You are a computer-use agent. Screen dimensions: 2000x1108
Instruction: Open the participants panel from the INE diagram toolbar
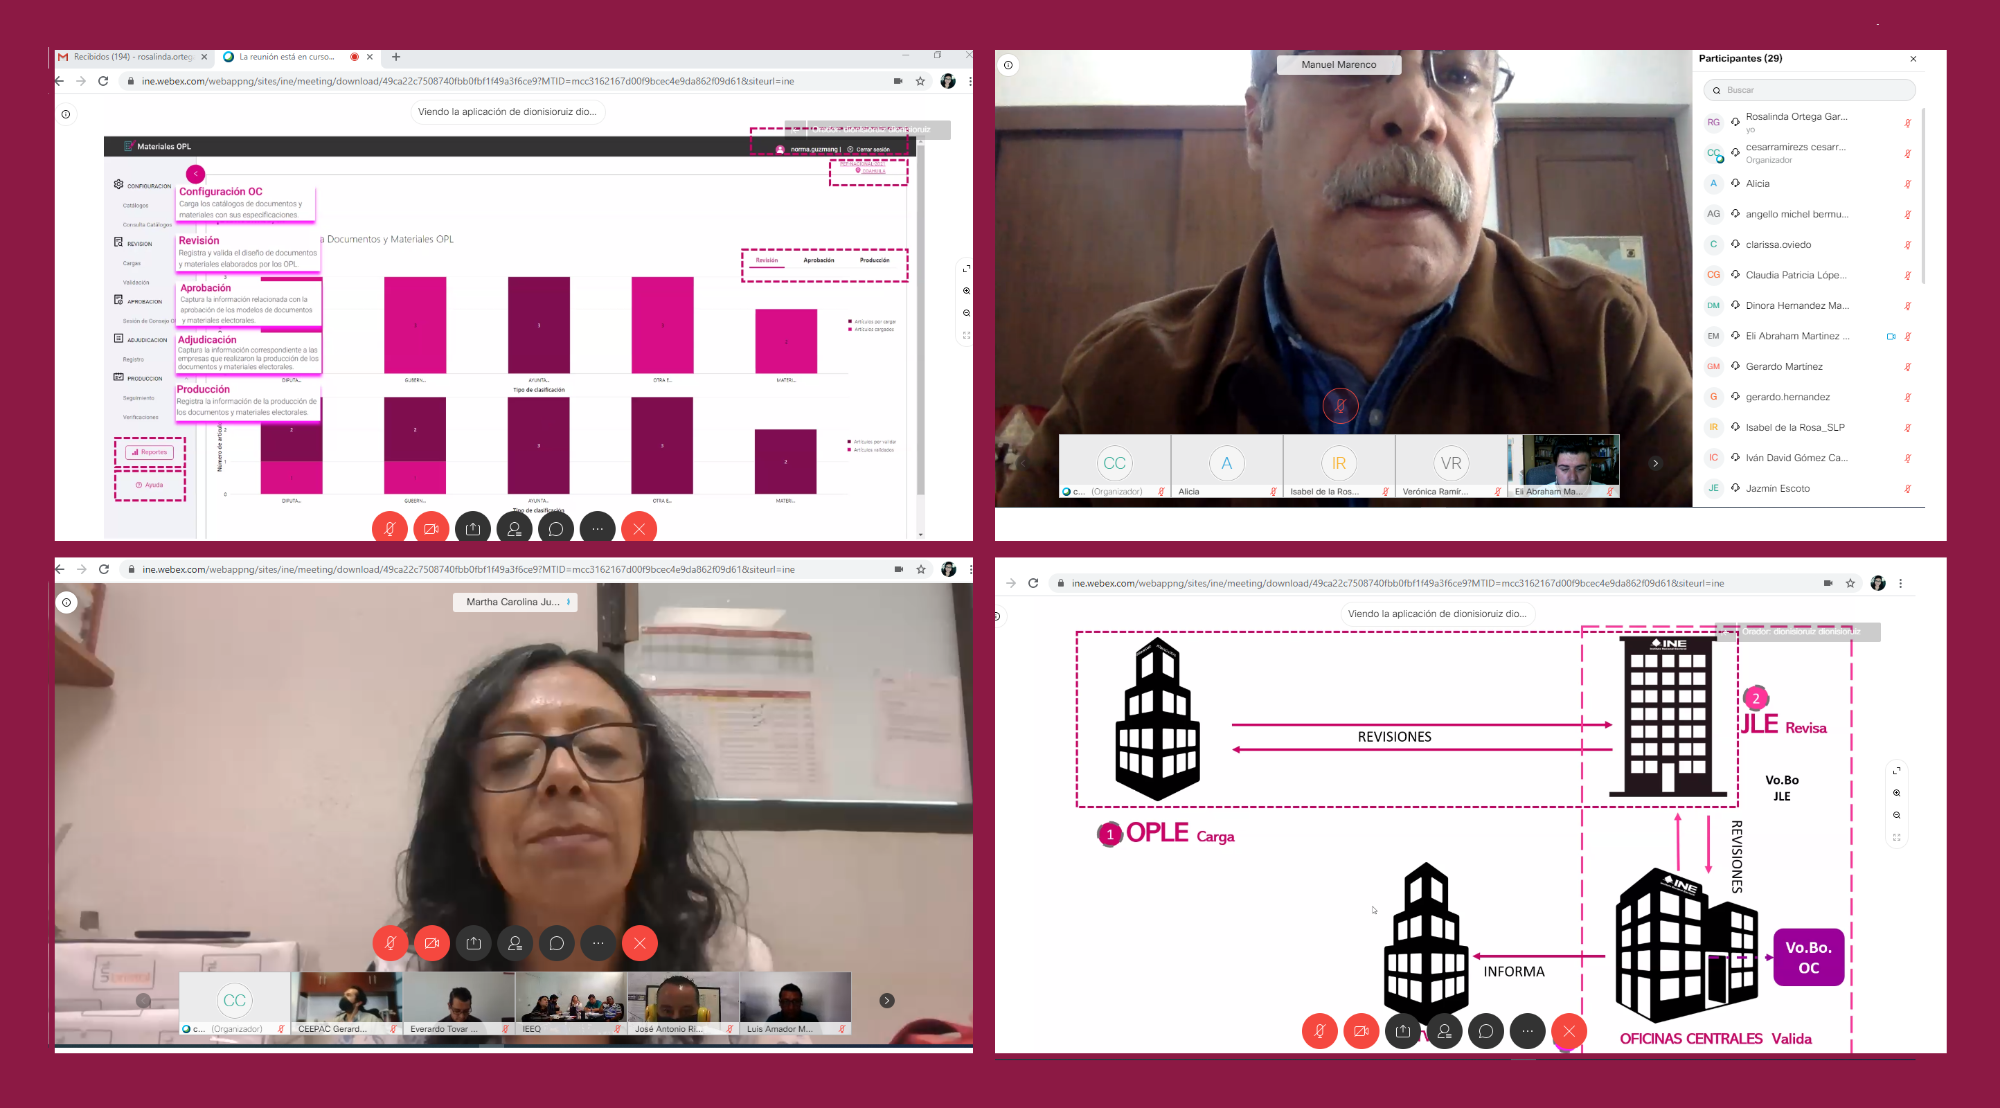click(x=1444, y=1031)
